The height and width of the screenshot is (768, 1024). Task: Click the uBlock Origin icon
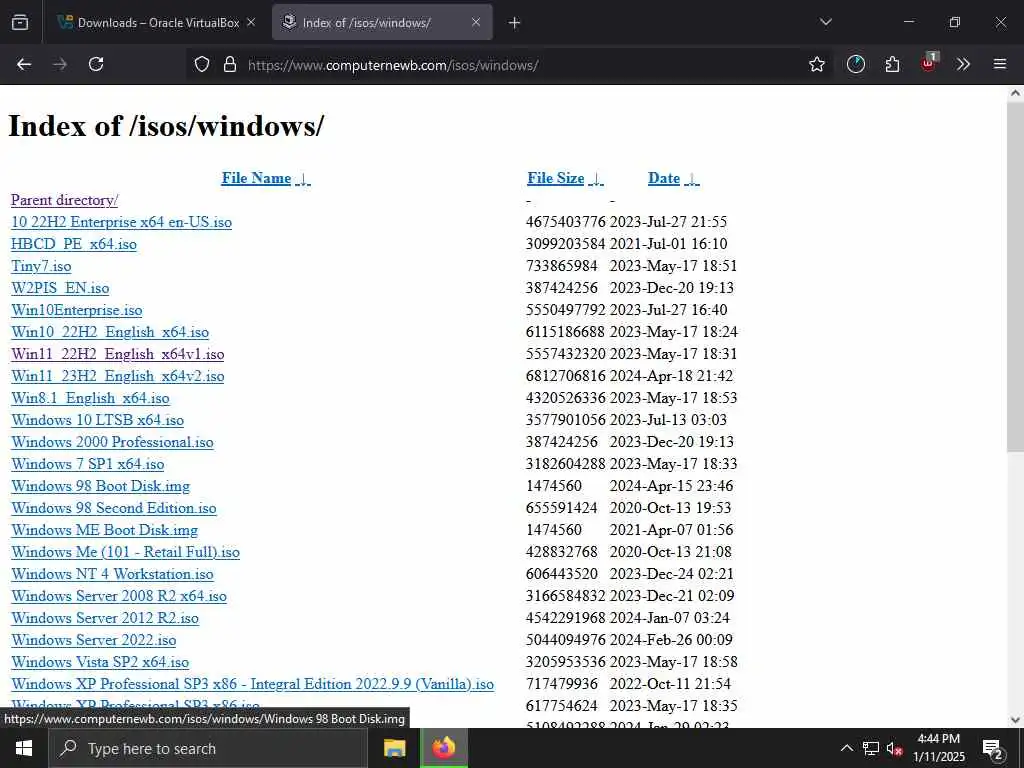(929, 63)
